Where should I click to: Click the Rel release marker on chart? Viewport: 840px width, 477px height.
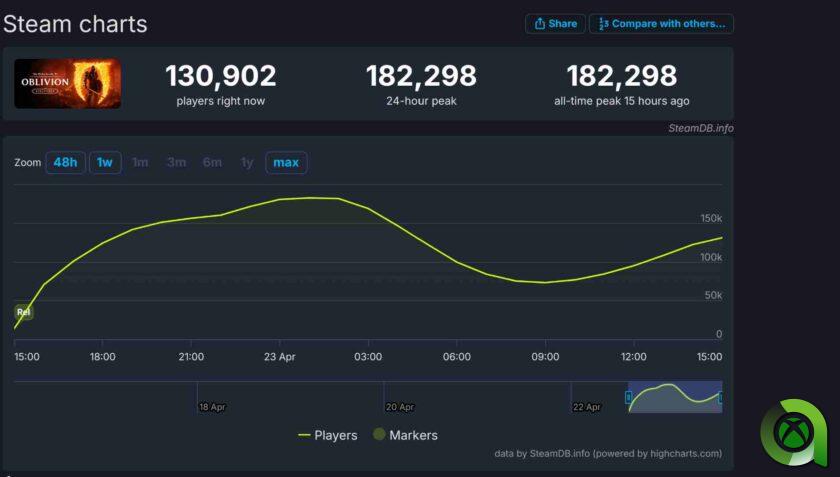click(x=23, y=312)
